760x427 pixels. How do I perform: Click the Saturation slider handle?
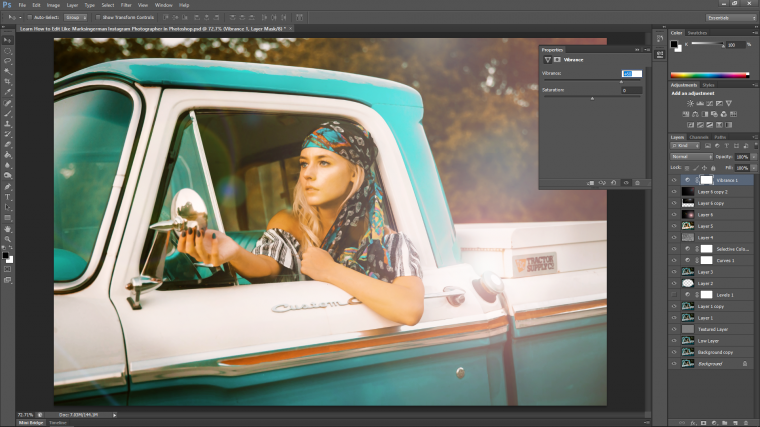click(592, 98)
